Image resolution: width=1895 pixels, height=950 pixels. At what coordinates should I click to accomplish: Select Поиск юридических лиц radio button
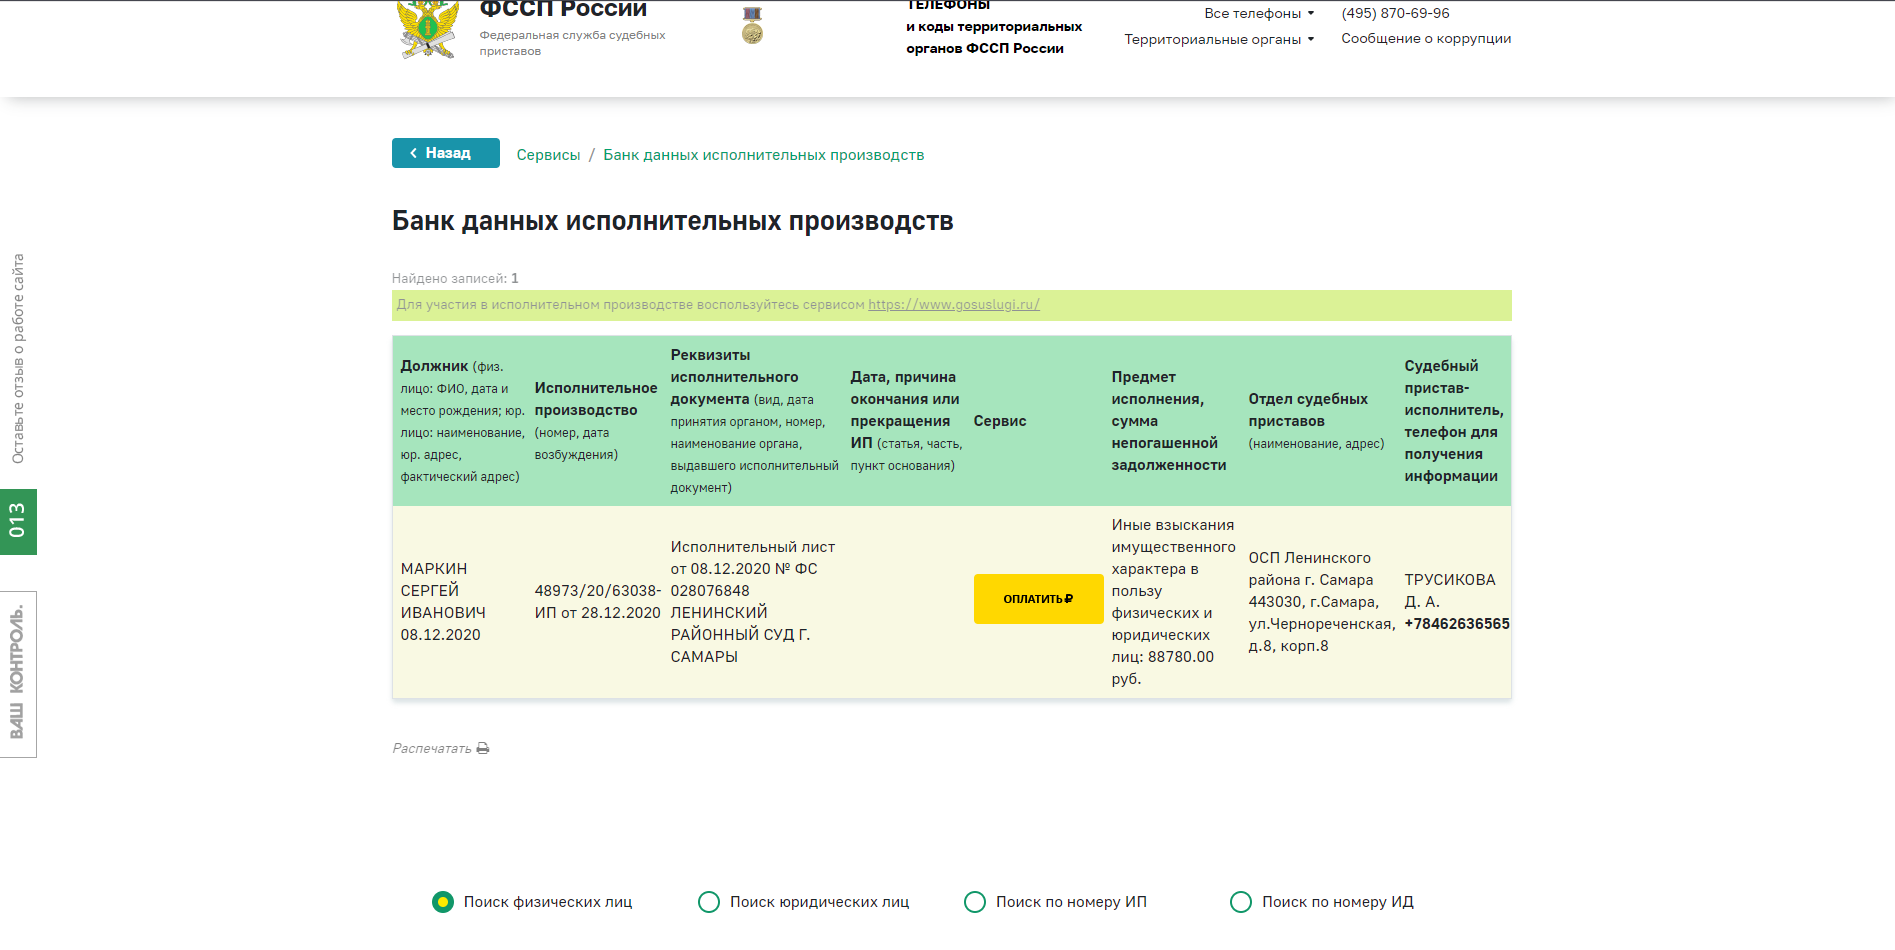click(709, 902)
